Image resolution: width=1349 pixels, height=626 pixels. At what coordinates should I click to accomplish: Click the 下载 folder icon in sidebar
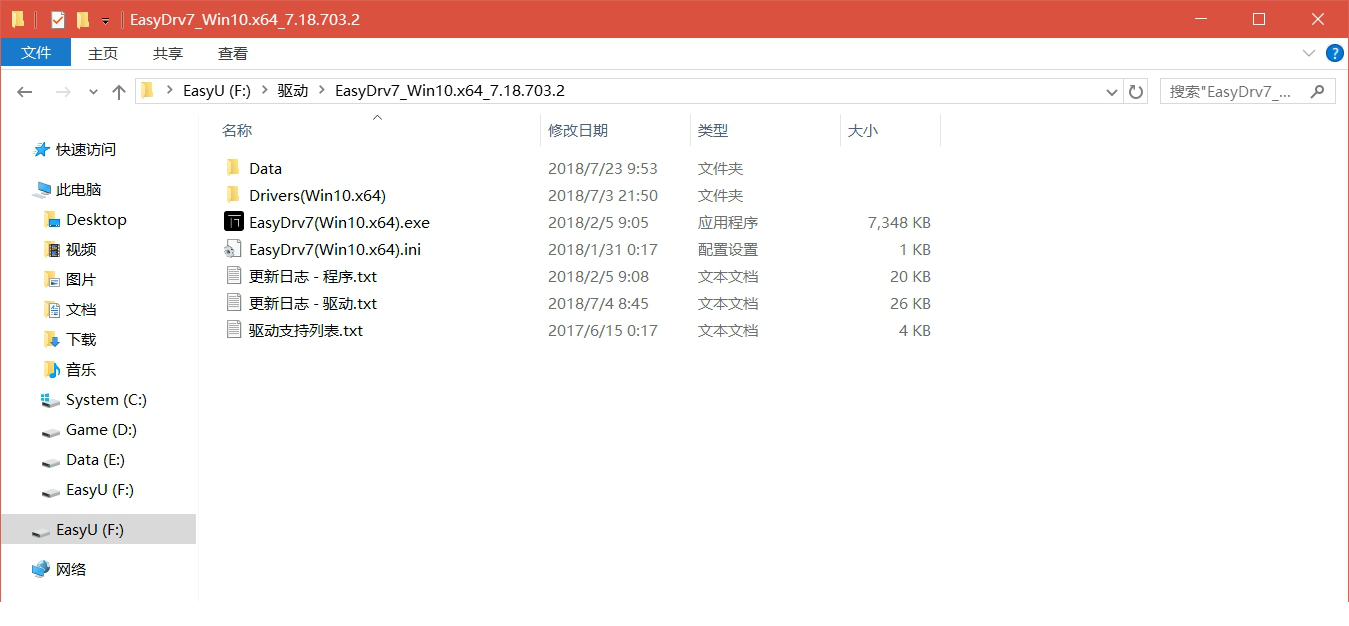coord(52,339)
